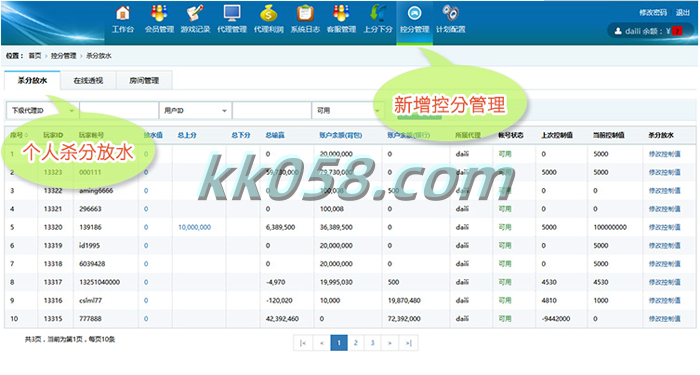The width and height of the screenshot is (700, 375).
Task: Click the 总下分 column header
Action: [x=241, y=135]
